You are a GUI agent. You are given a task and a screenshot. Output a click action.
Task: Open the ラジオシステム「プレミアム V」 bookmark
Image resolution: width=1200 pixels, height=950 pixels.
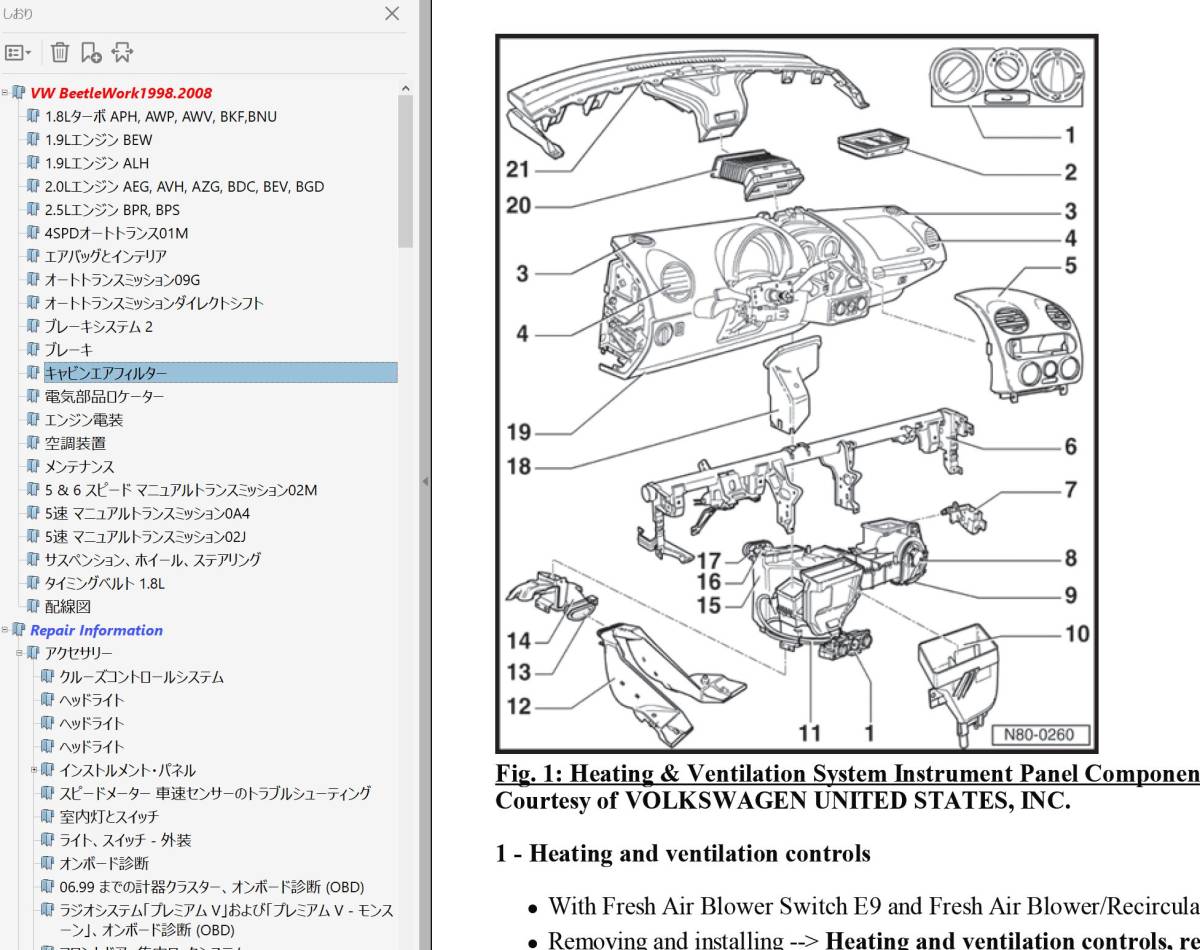tap(226, 920)
